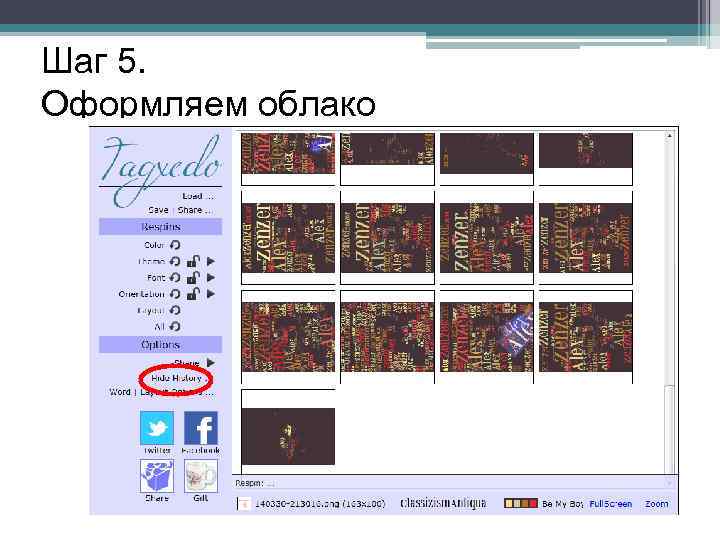Toggle the Theme lock
Viewport: 720px width, 540px height.
click(193, 261)
